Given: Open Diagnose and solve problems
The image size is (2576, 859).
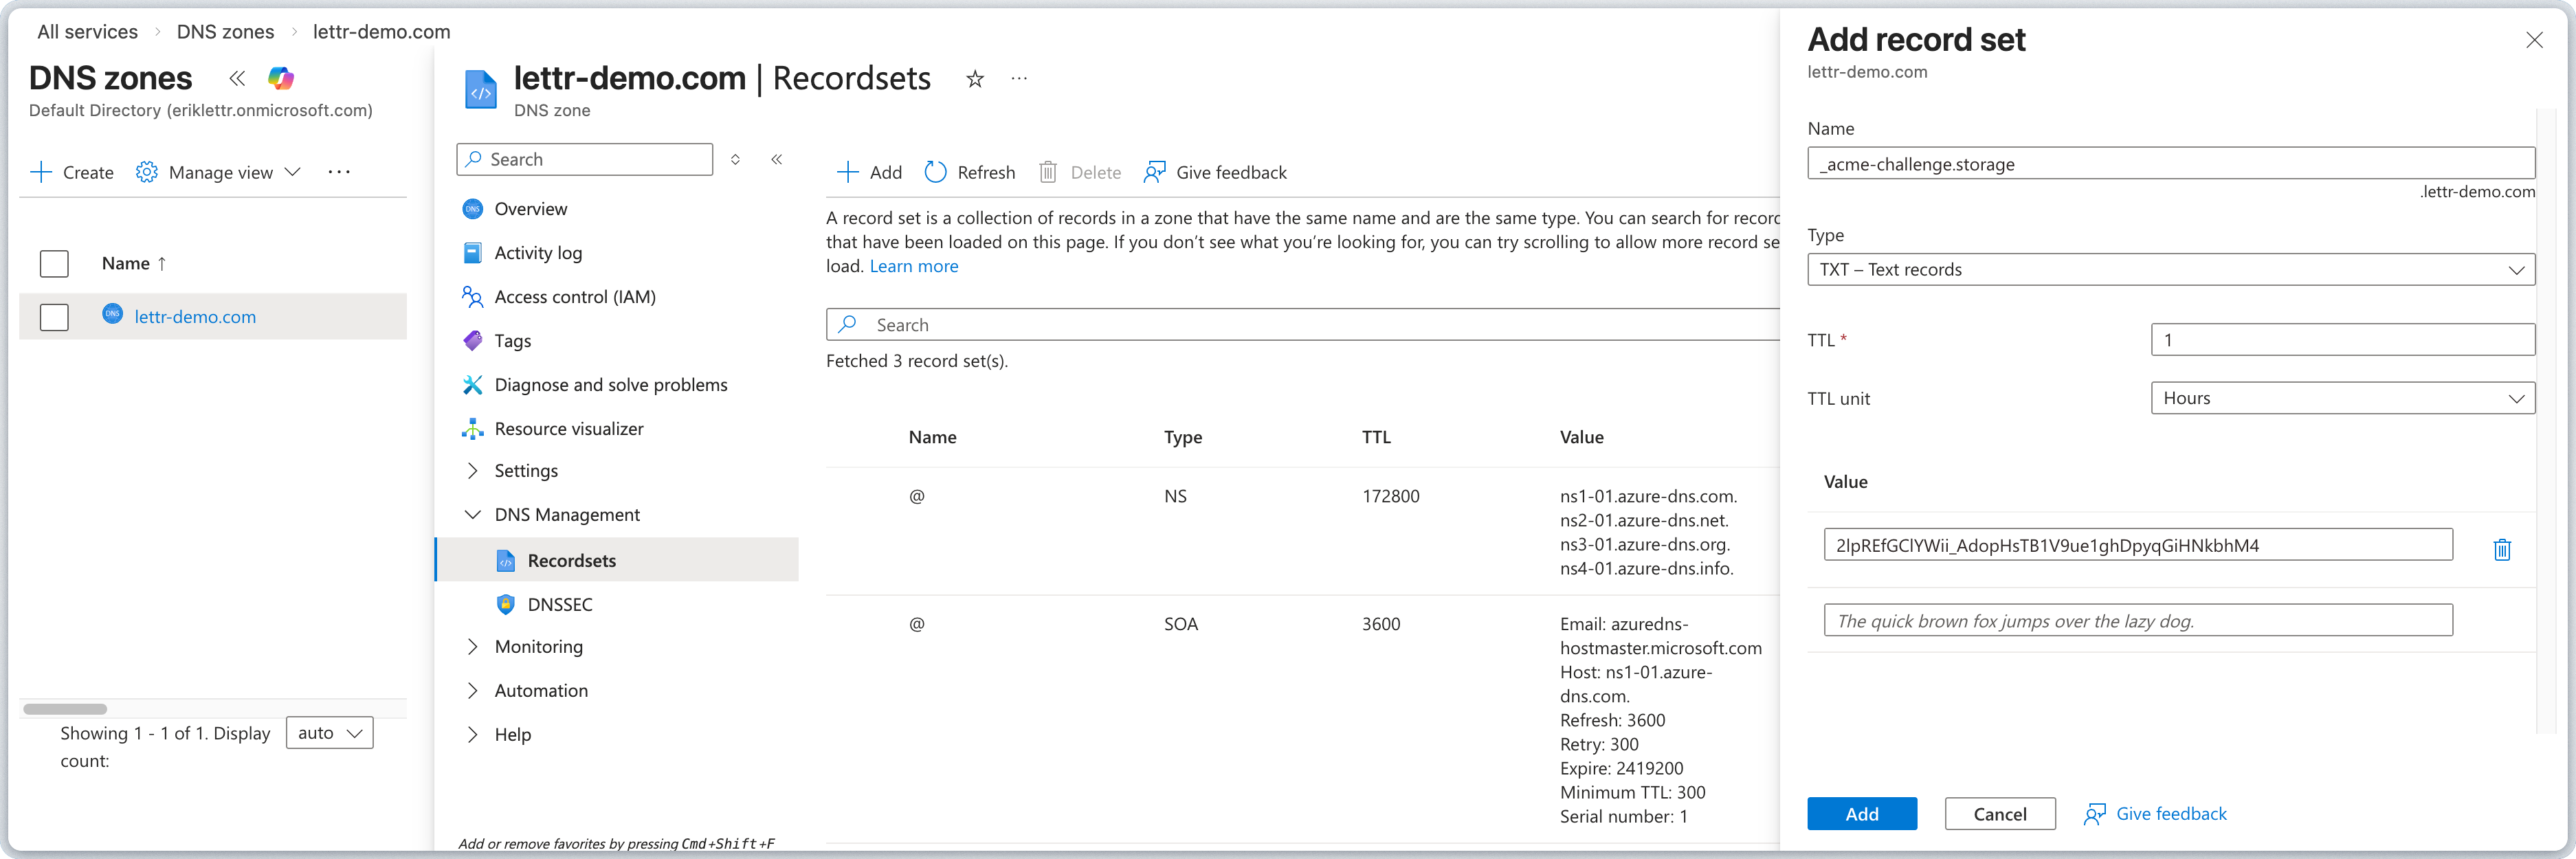Looking at the screenshot, I should [610, 384].
